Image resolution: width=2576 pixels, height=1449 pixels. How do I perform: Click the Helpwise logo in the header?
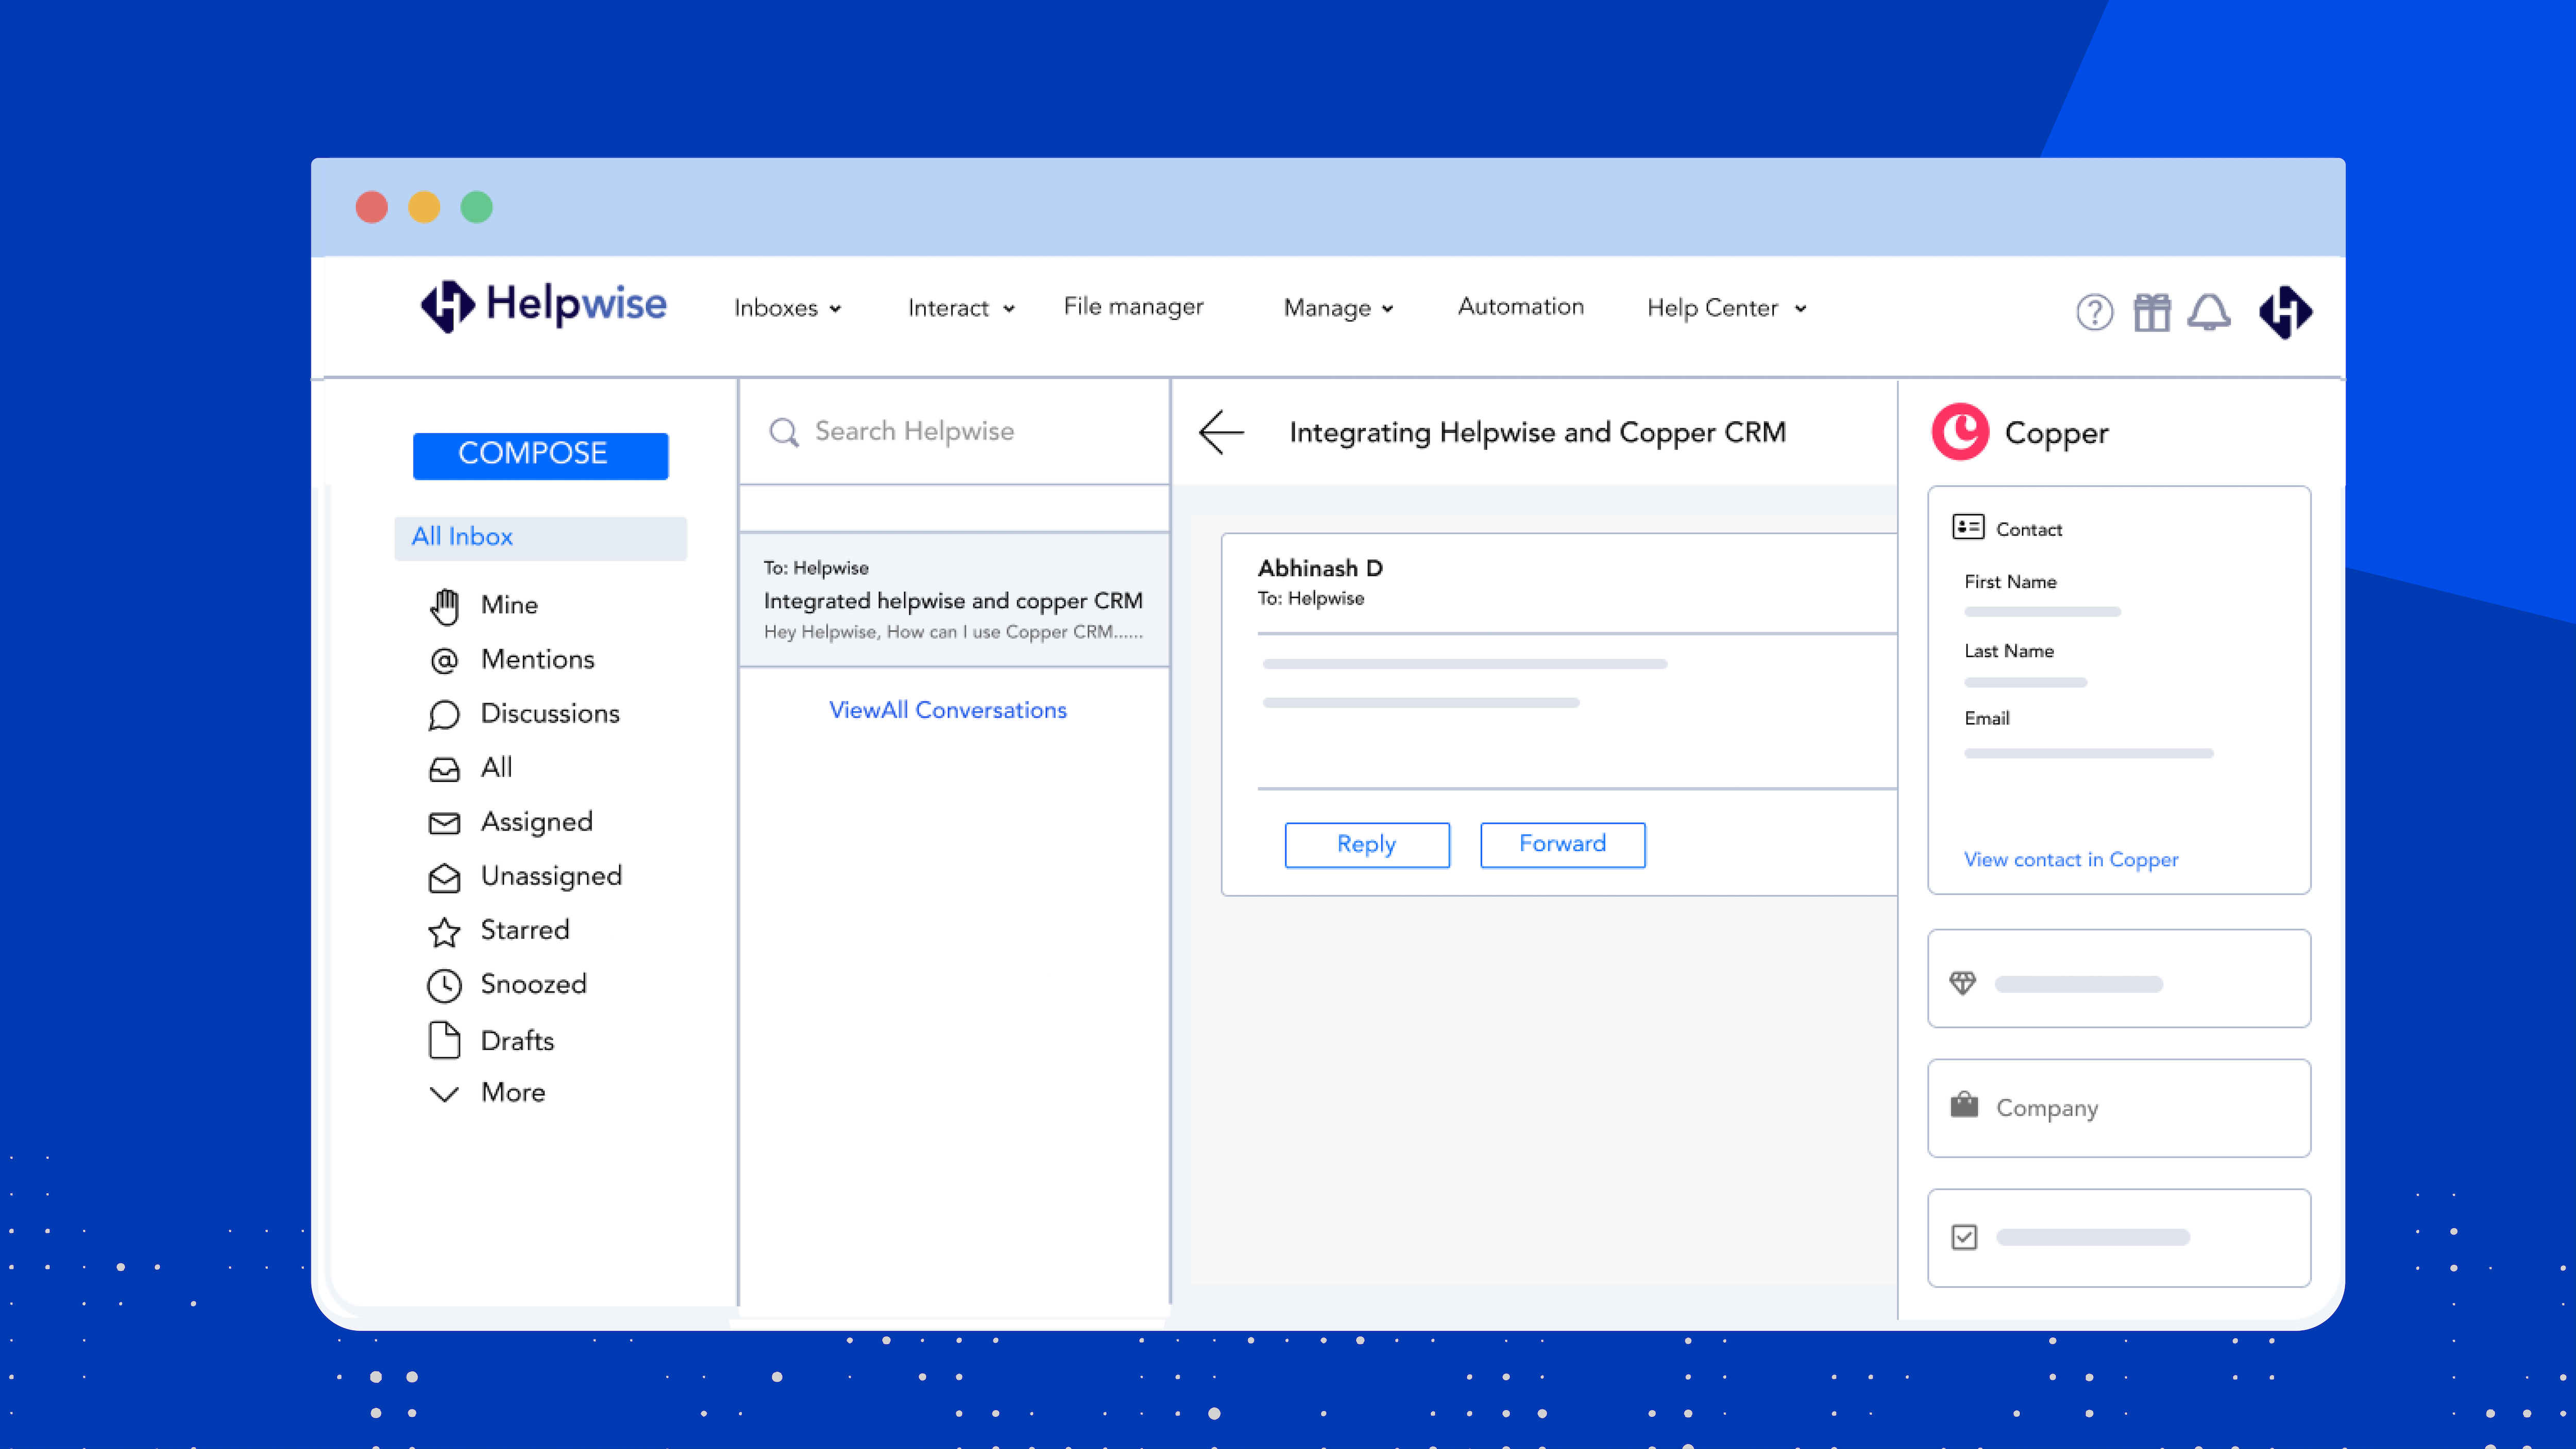pos(544,305)
